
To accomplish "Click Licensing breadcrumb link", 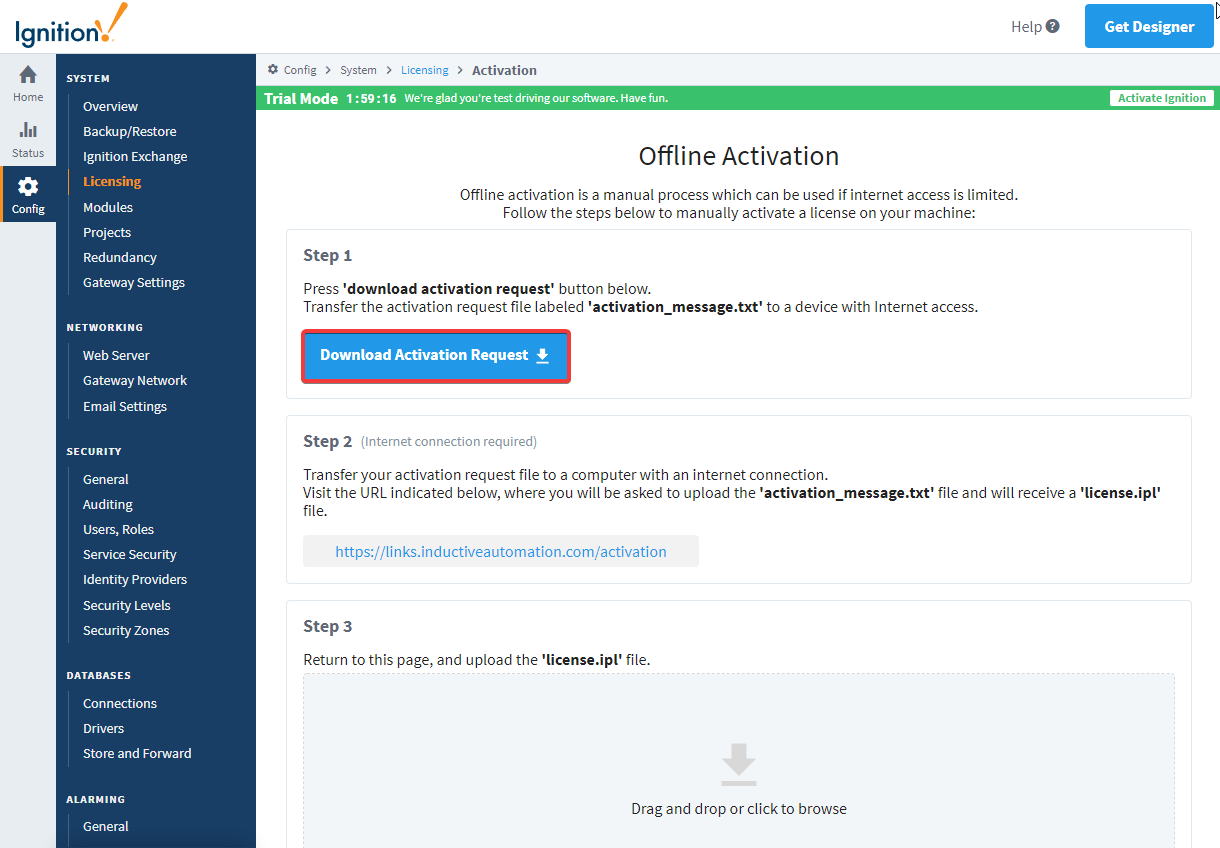I will [425, 70].
